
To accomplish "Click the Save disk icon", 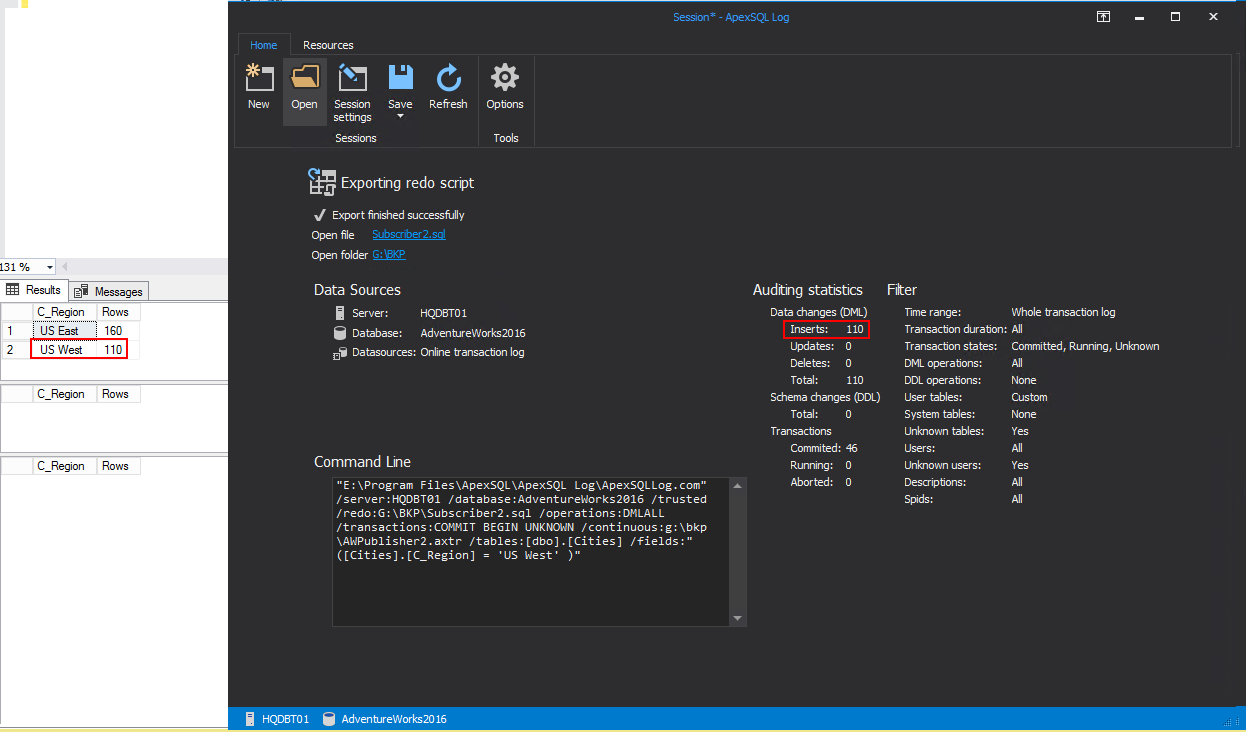I will (400, 78).
